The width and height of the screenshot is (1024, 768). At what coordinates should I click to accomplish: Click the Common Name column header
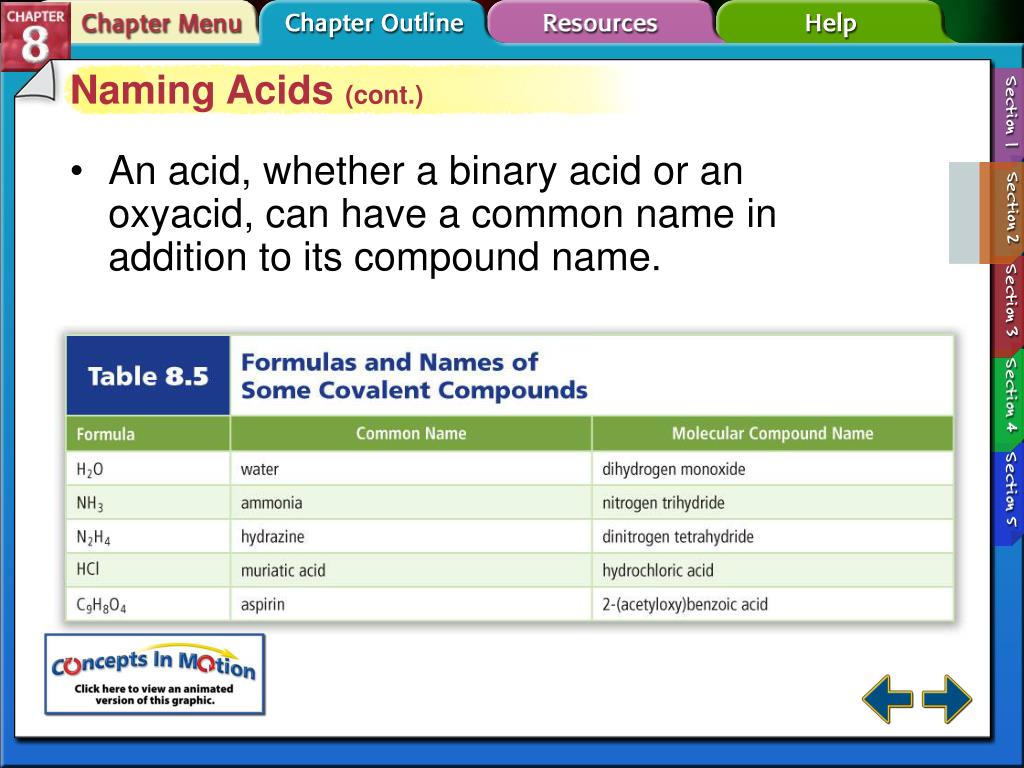[411, 434]
